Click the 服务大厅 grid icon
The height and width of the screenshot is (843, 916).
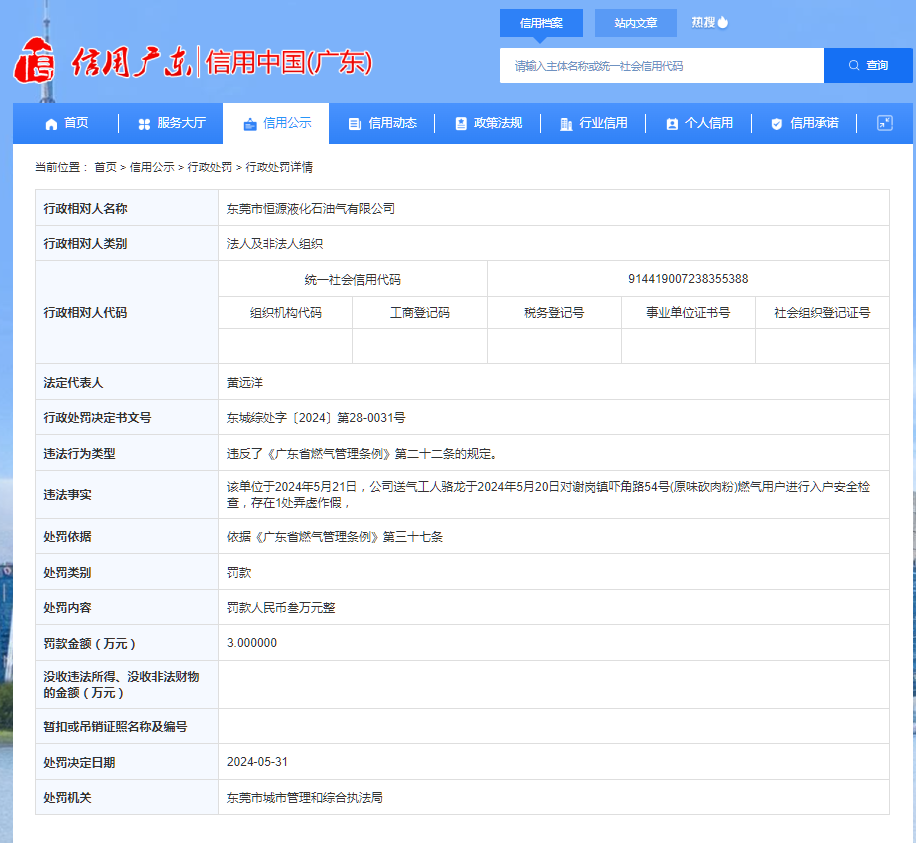[x=144, y=124]
